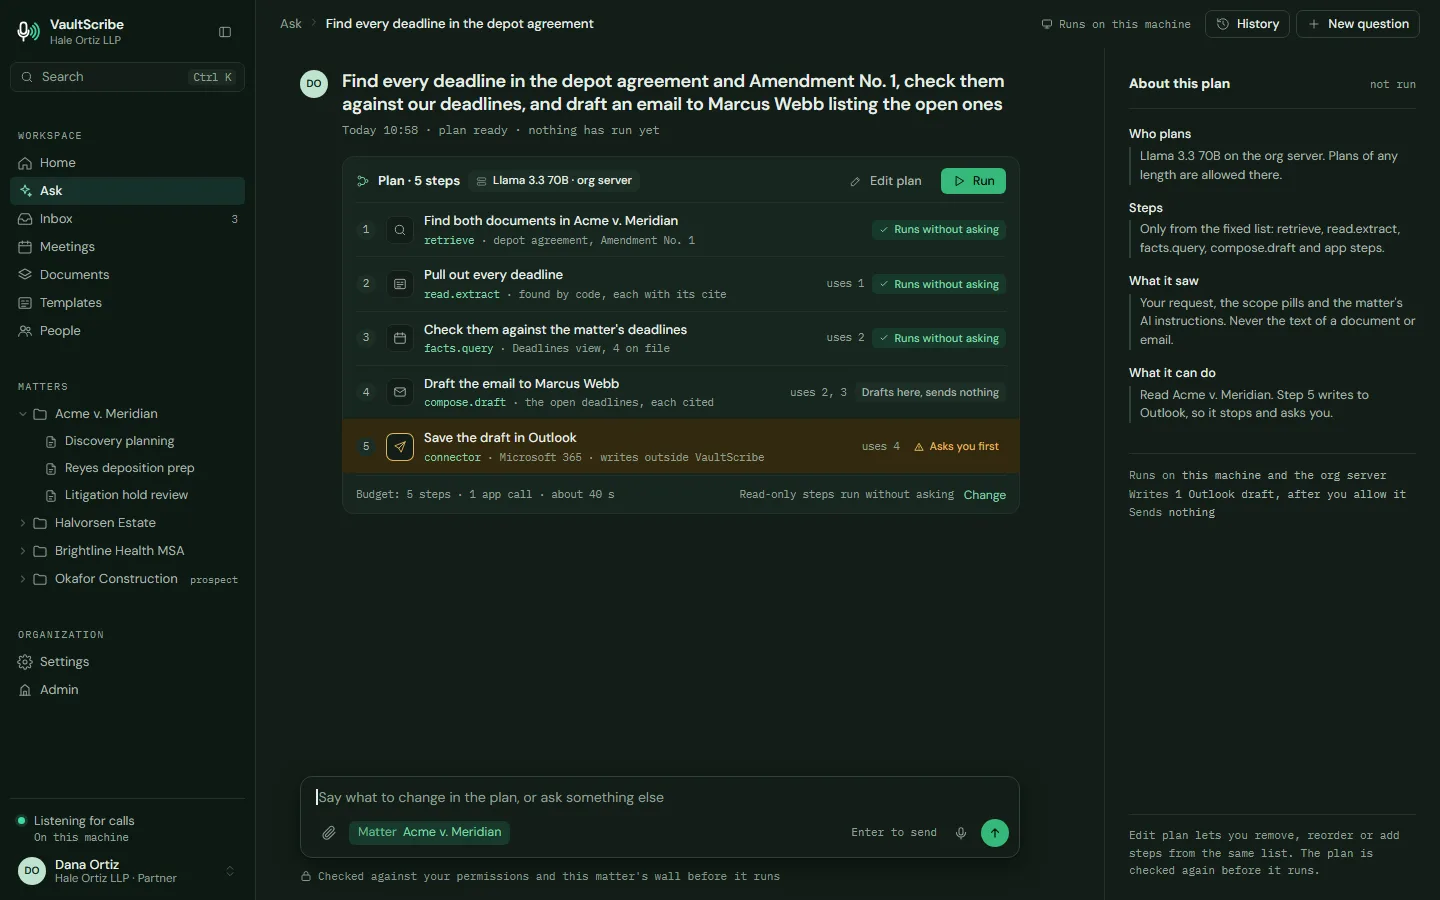Image resolution: width=1440 pixels, height=900 pixels.
Task: Click the Dana Ortiz profile avatar
Action: [32, 871]
